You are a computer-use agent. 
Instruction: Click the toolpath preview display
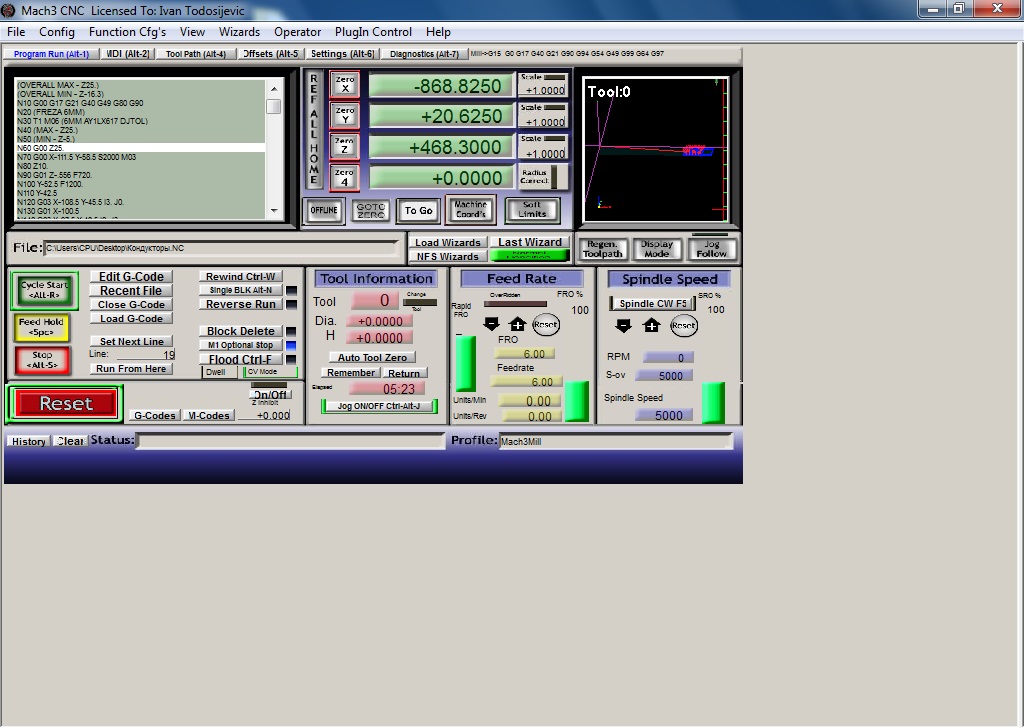pyautogui.click(x=656, y=150)
